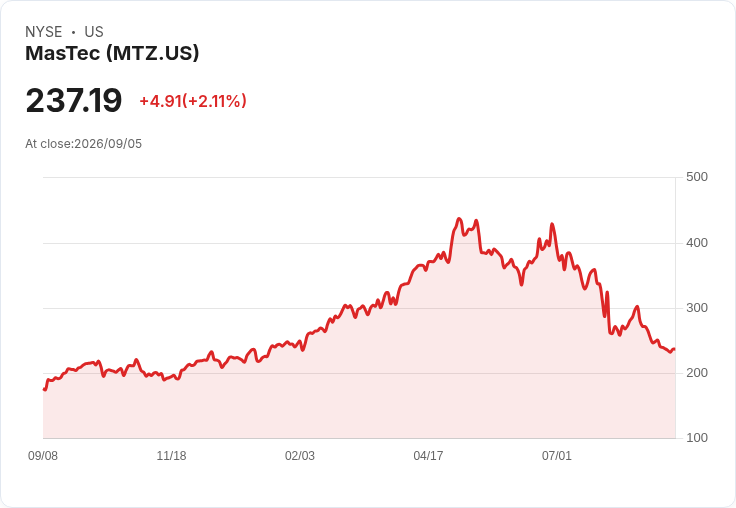Click the NYSE exchange label
This screenshot has height=508, width=736.
point(44,32)
